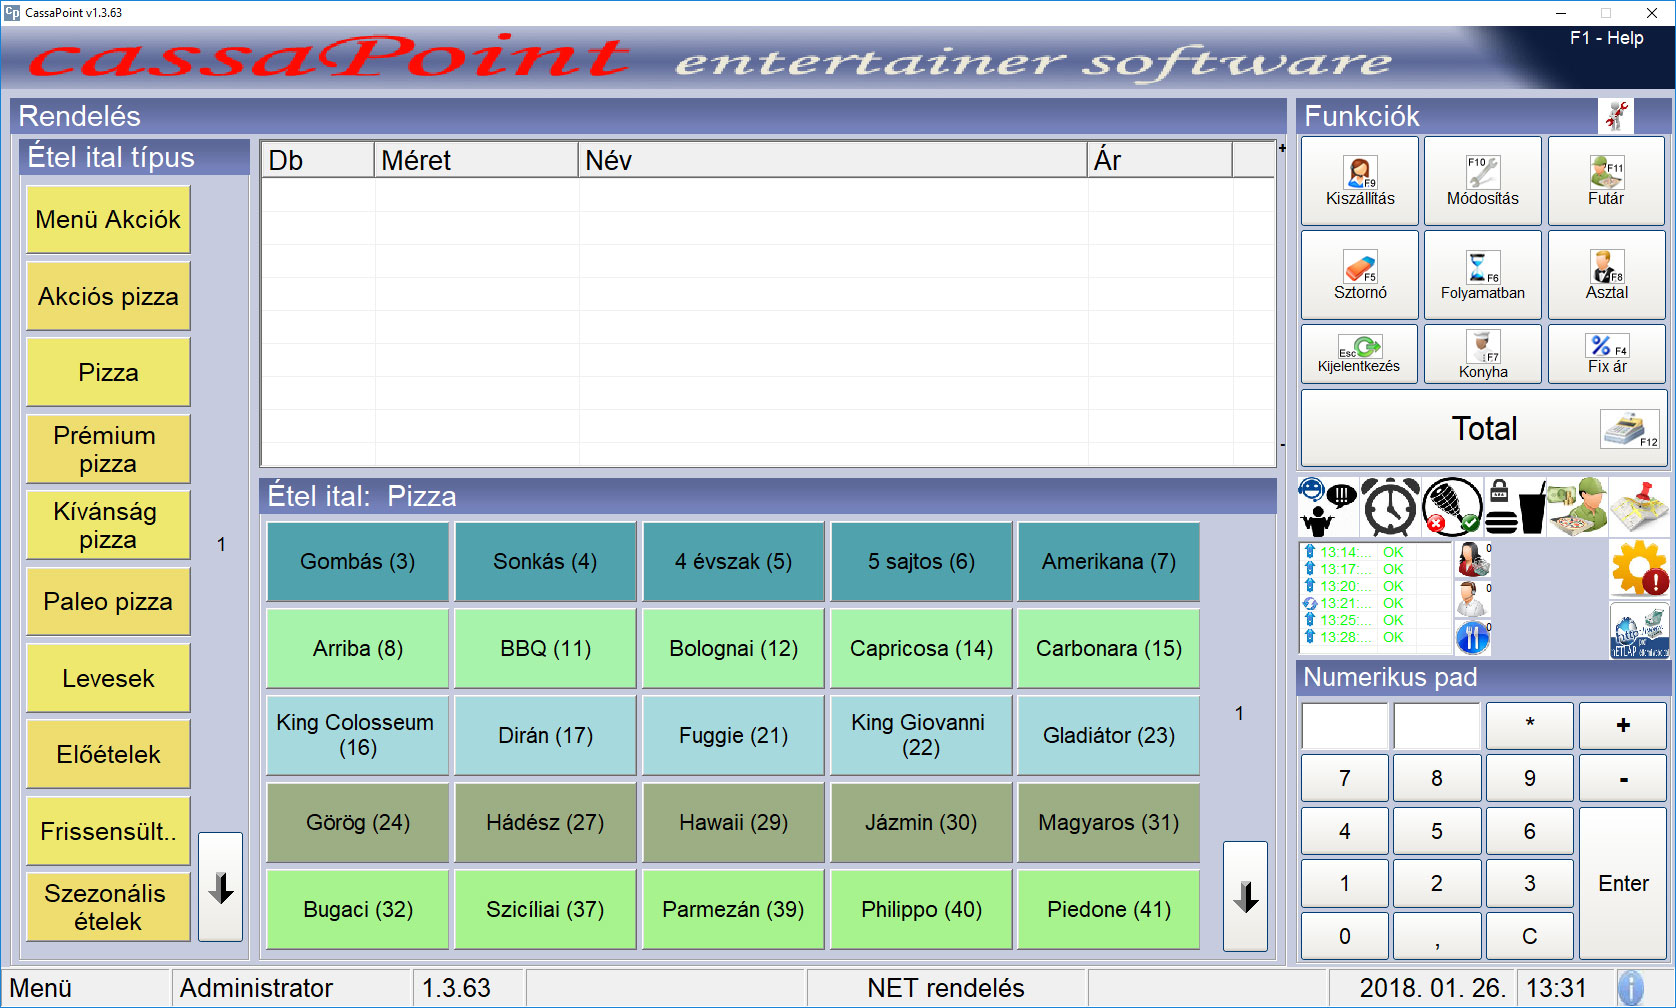Screen dimensions: 1676x1008
Task: Add 4 évszak (5) pizza
Action: pos(733,562)
